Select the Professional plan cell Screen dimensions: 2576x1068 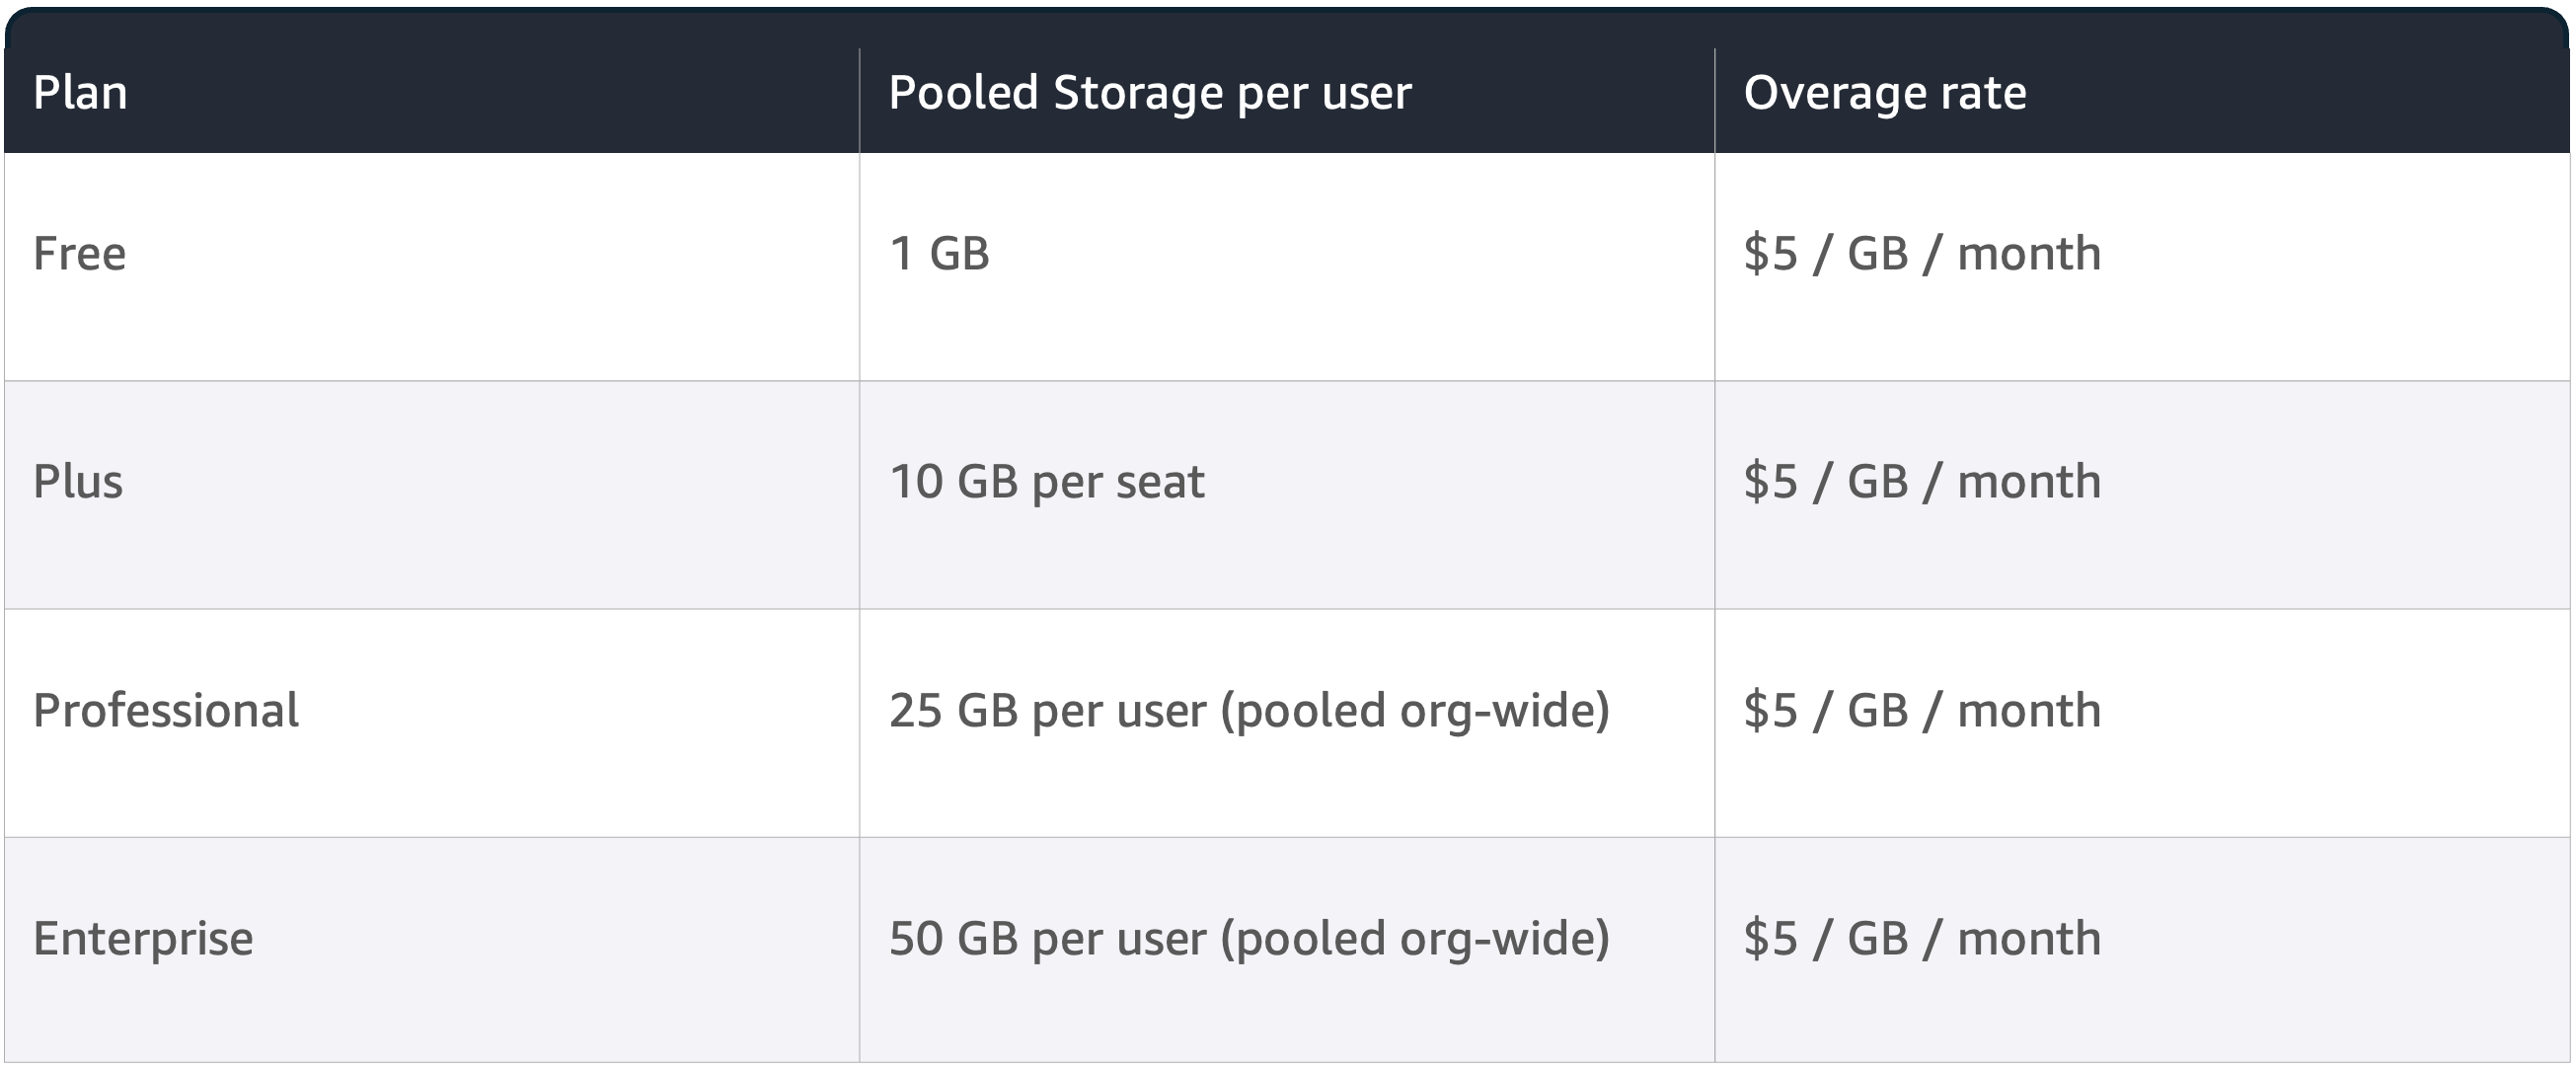[166, 710]
